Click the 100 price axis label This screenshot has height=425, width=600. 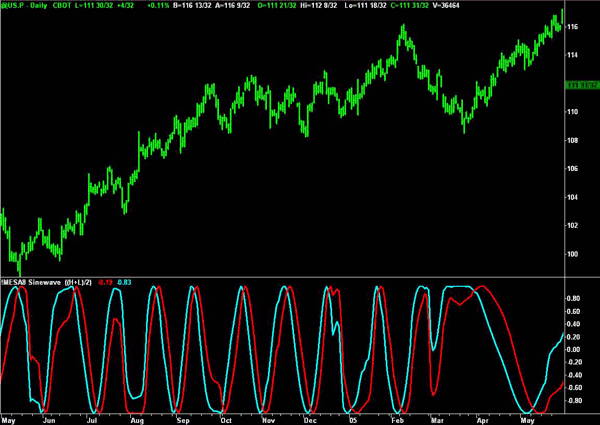click(x=573, y=254)
